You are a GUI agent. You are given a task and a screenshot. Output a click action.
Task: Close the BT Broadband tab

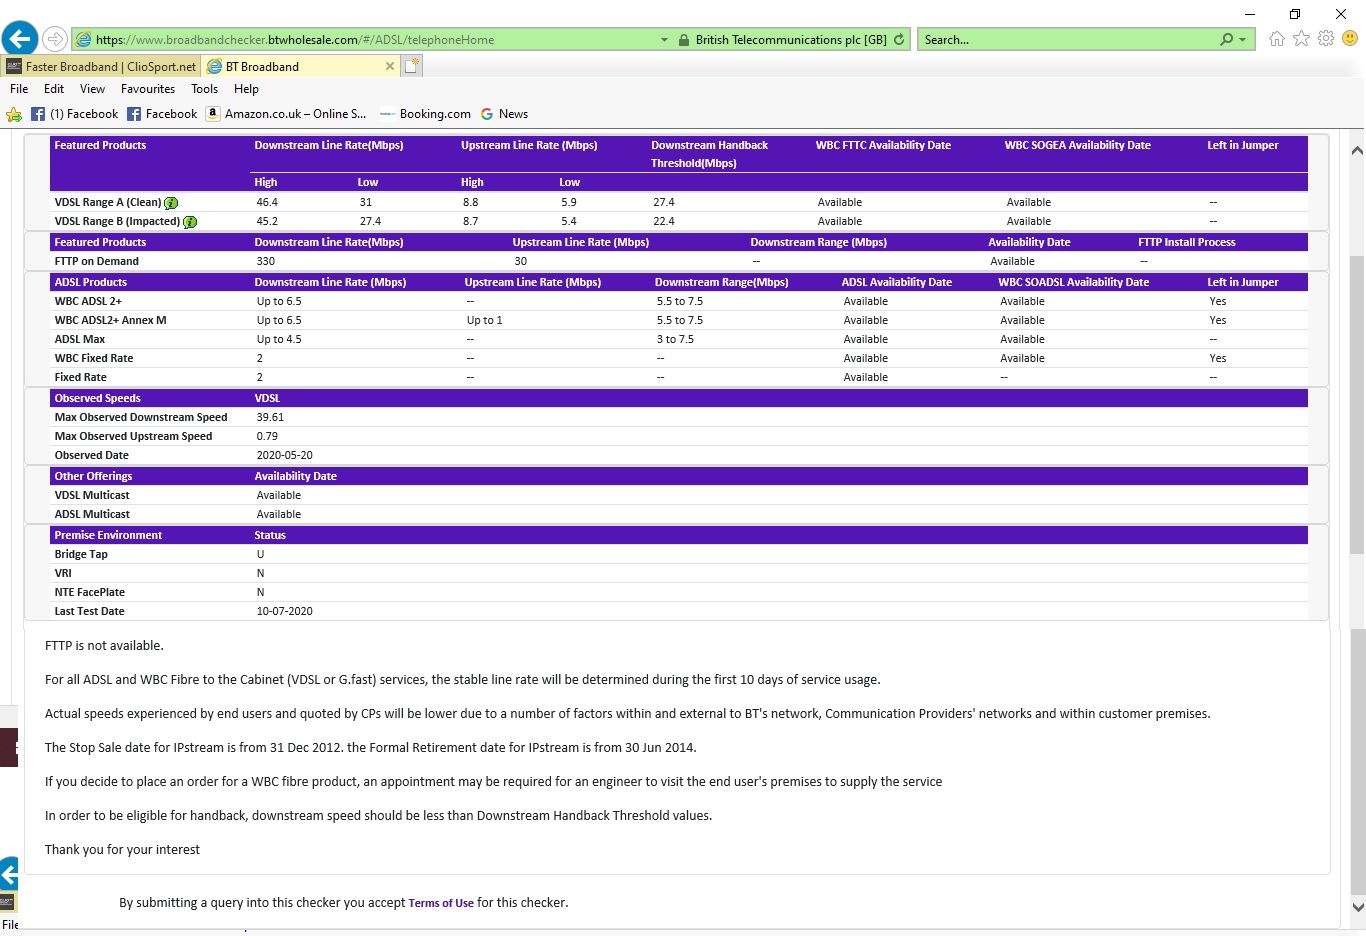(x=390, y=66)
